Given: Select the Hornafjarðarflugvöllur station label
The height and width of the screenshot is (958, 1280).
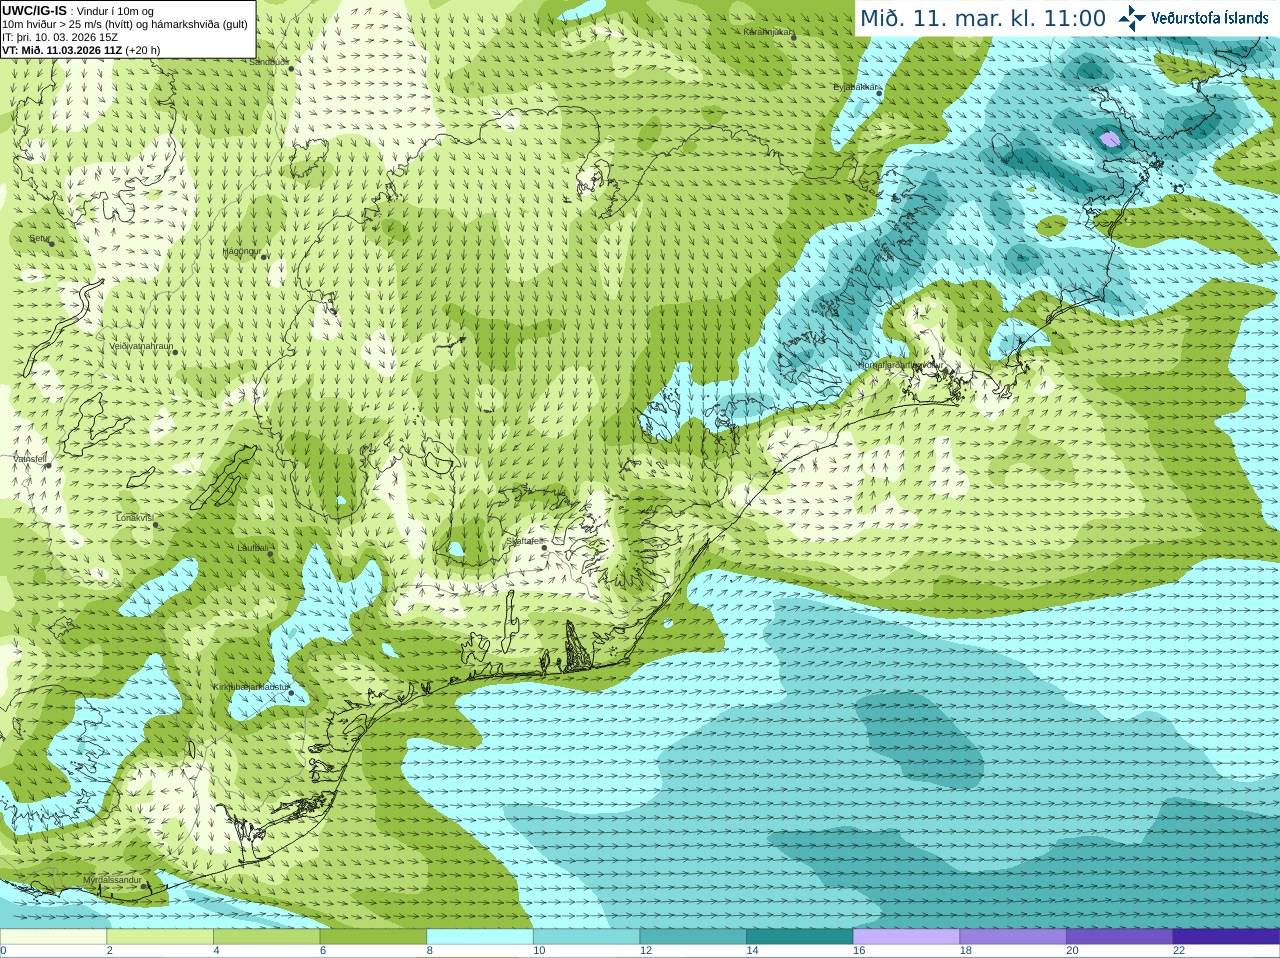Looking at the screenshot, I should [x=901, y=365].
